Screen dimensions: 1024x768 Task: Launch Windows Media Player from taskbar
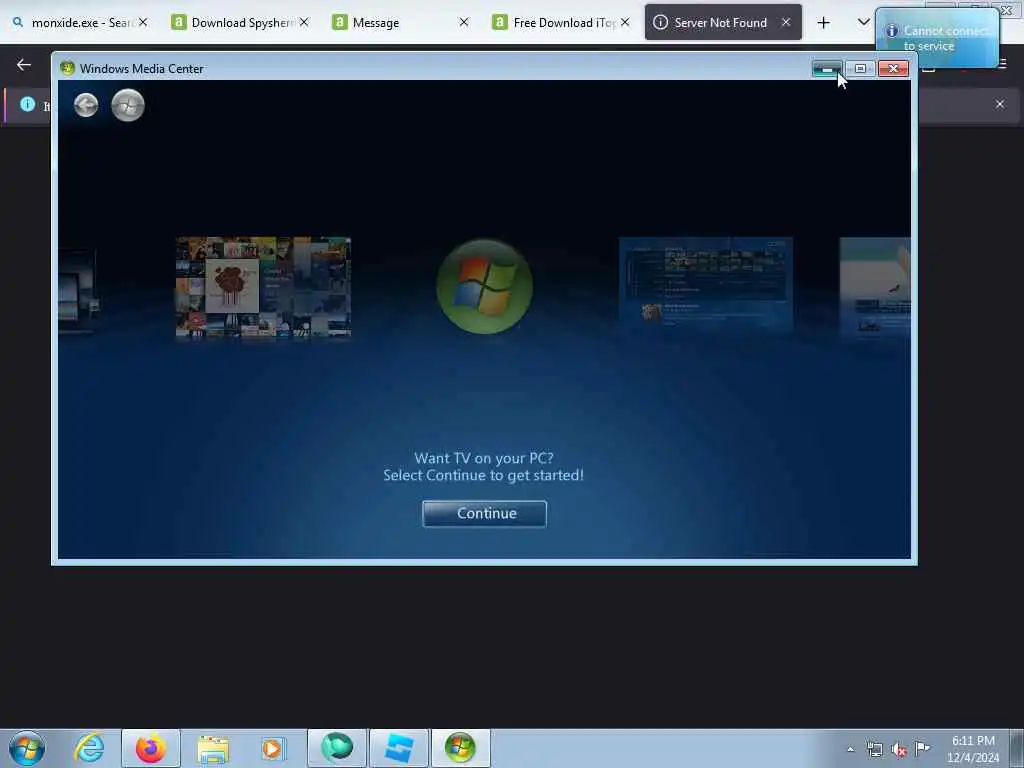click(272, 748)
